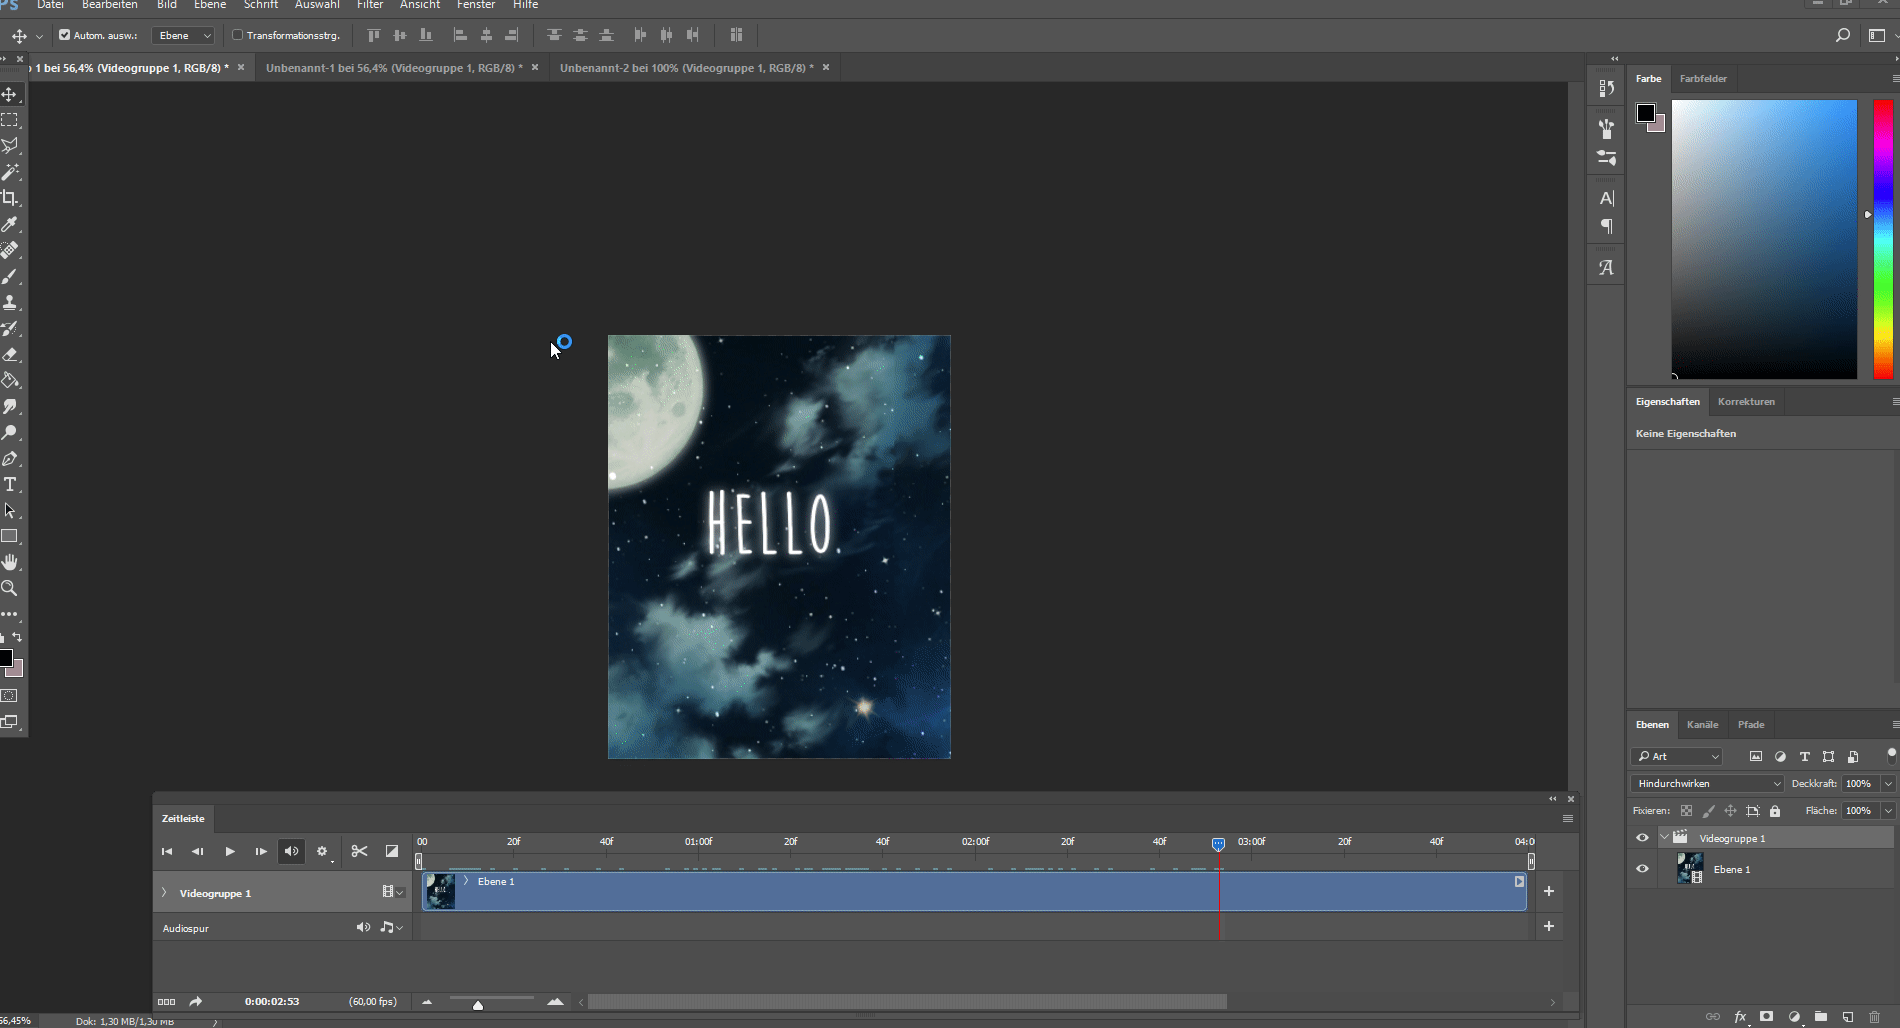Click the rainbow hue slider strip
This screenshot has width=1900, height=1028.
coord(1883,239)
